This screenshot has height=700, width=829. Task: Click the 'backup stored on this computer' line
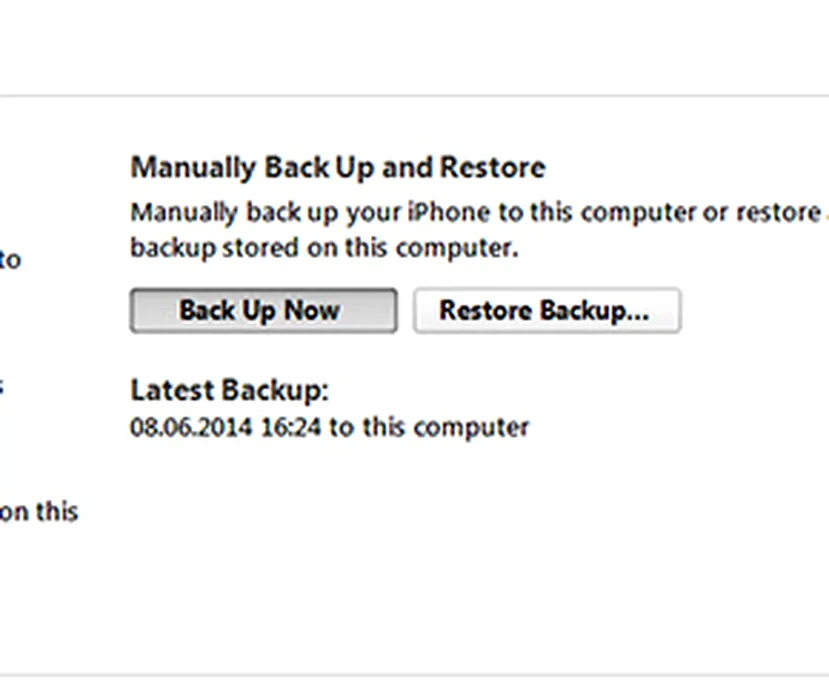pos(324,248)
